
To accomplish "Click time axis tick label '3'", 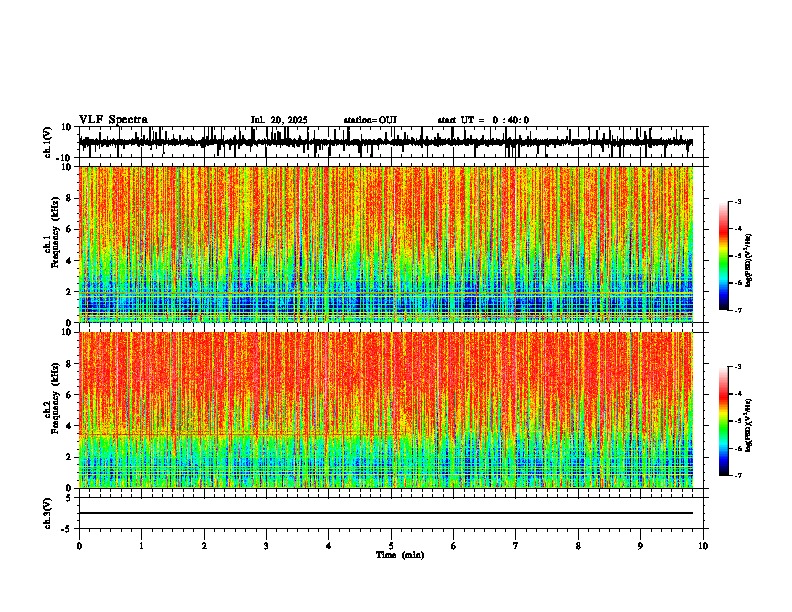I will point(266,546).
